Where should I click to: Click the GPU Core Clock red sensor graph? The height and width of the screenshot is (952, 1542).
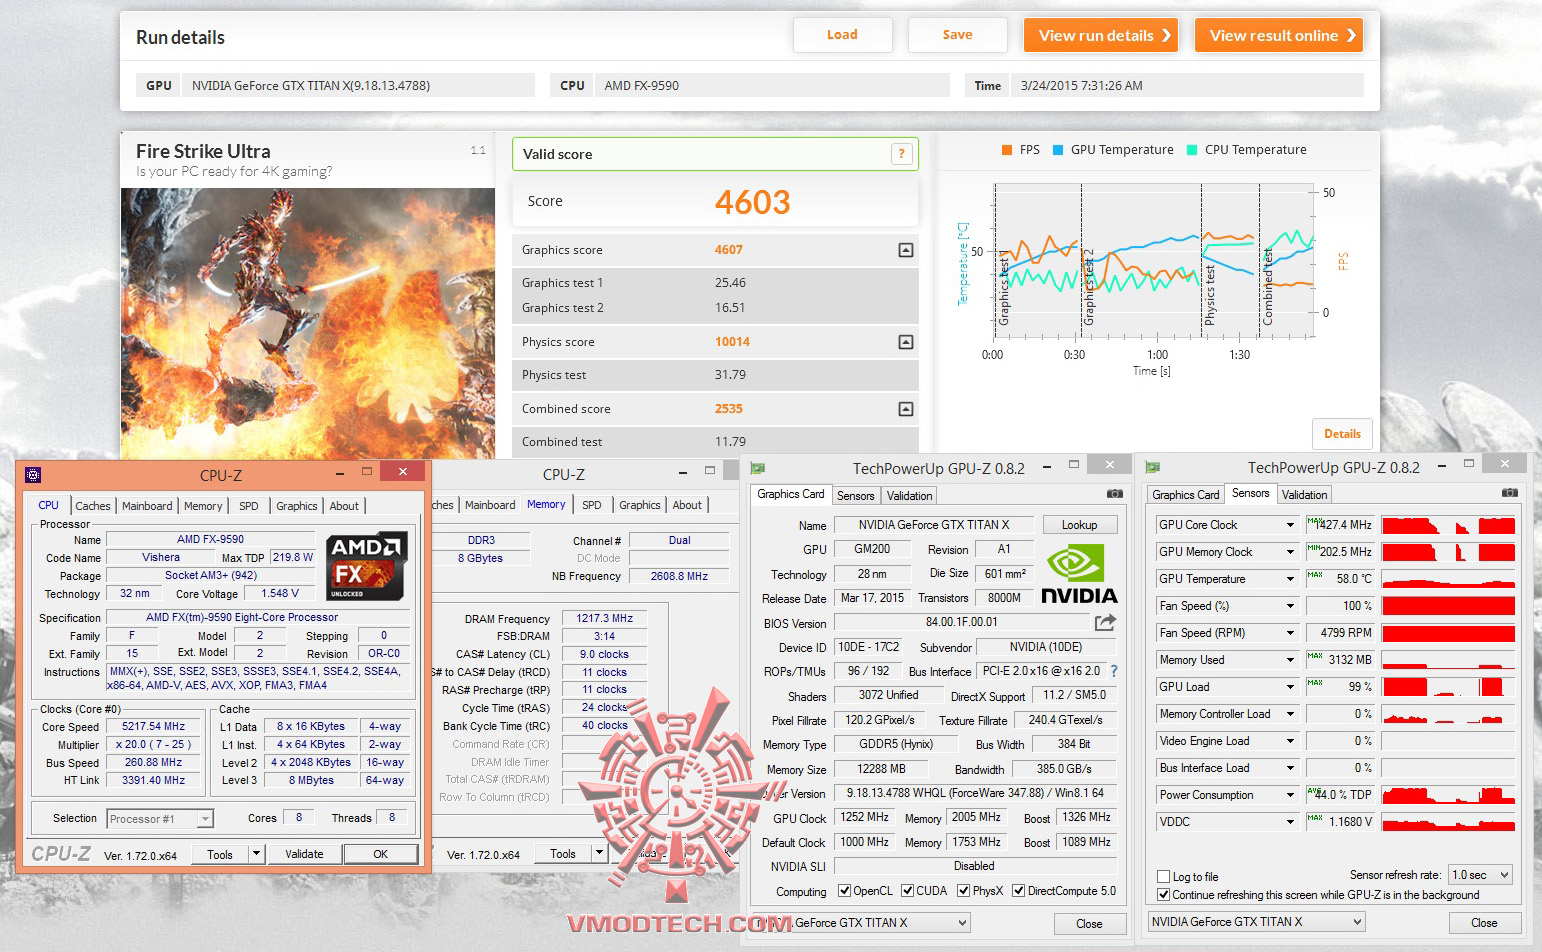point(1448,525)
